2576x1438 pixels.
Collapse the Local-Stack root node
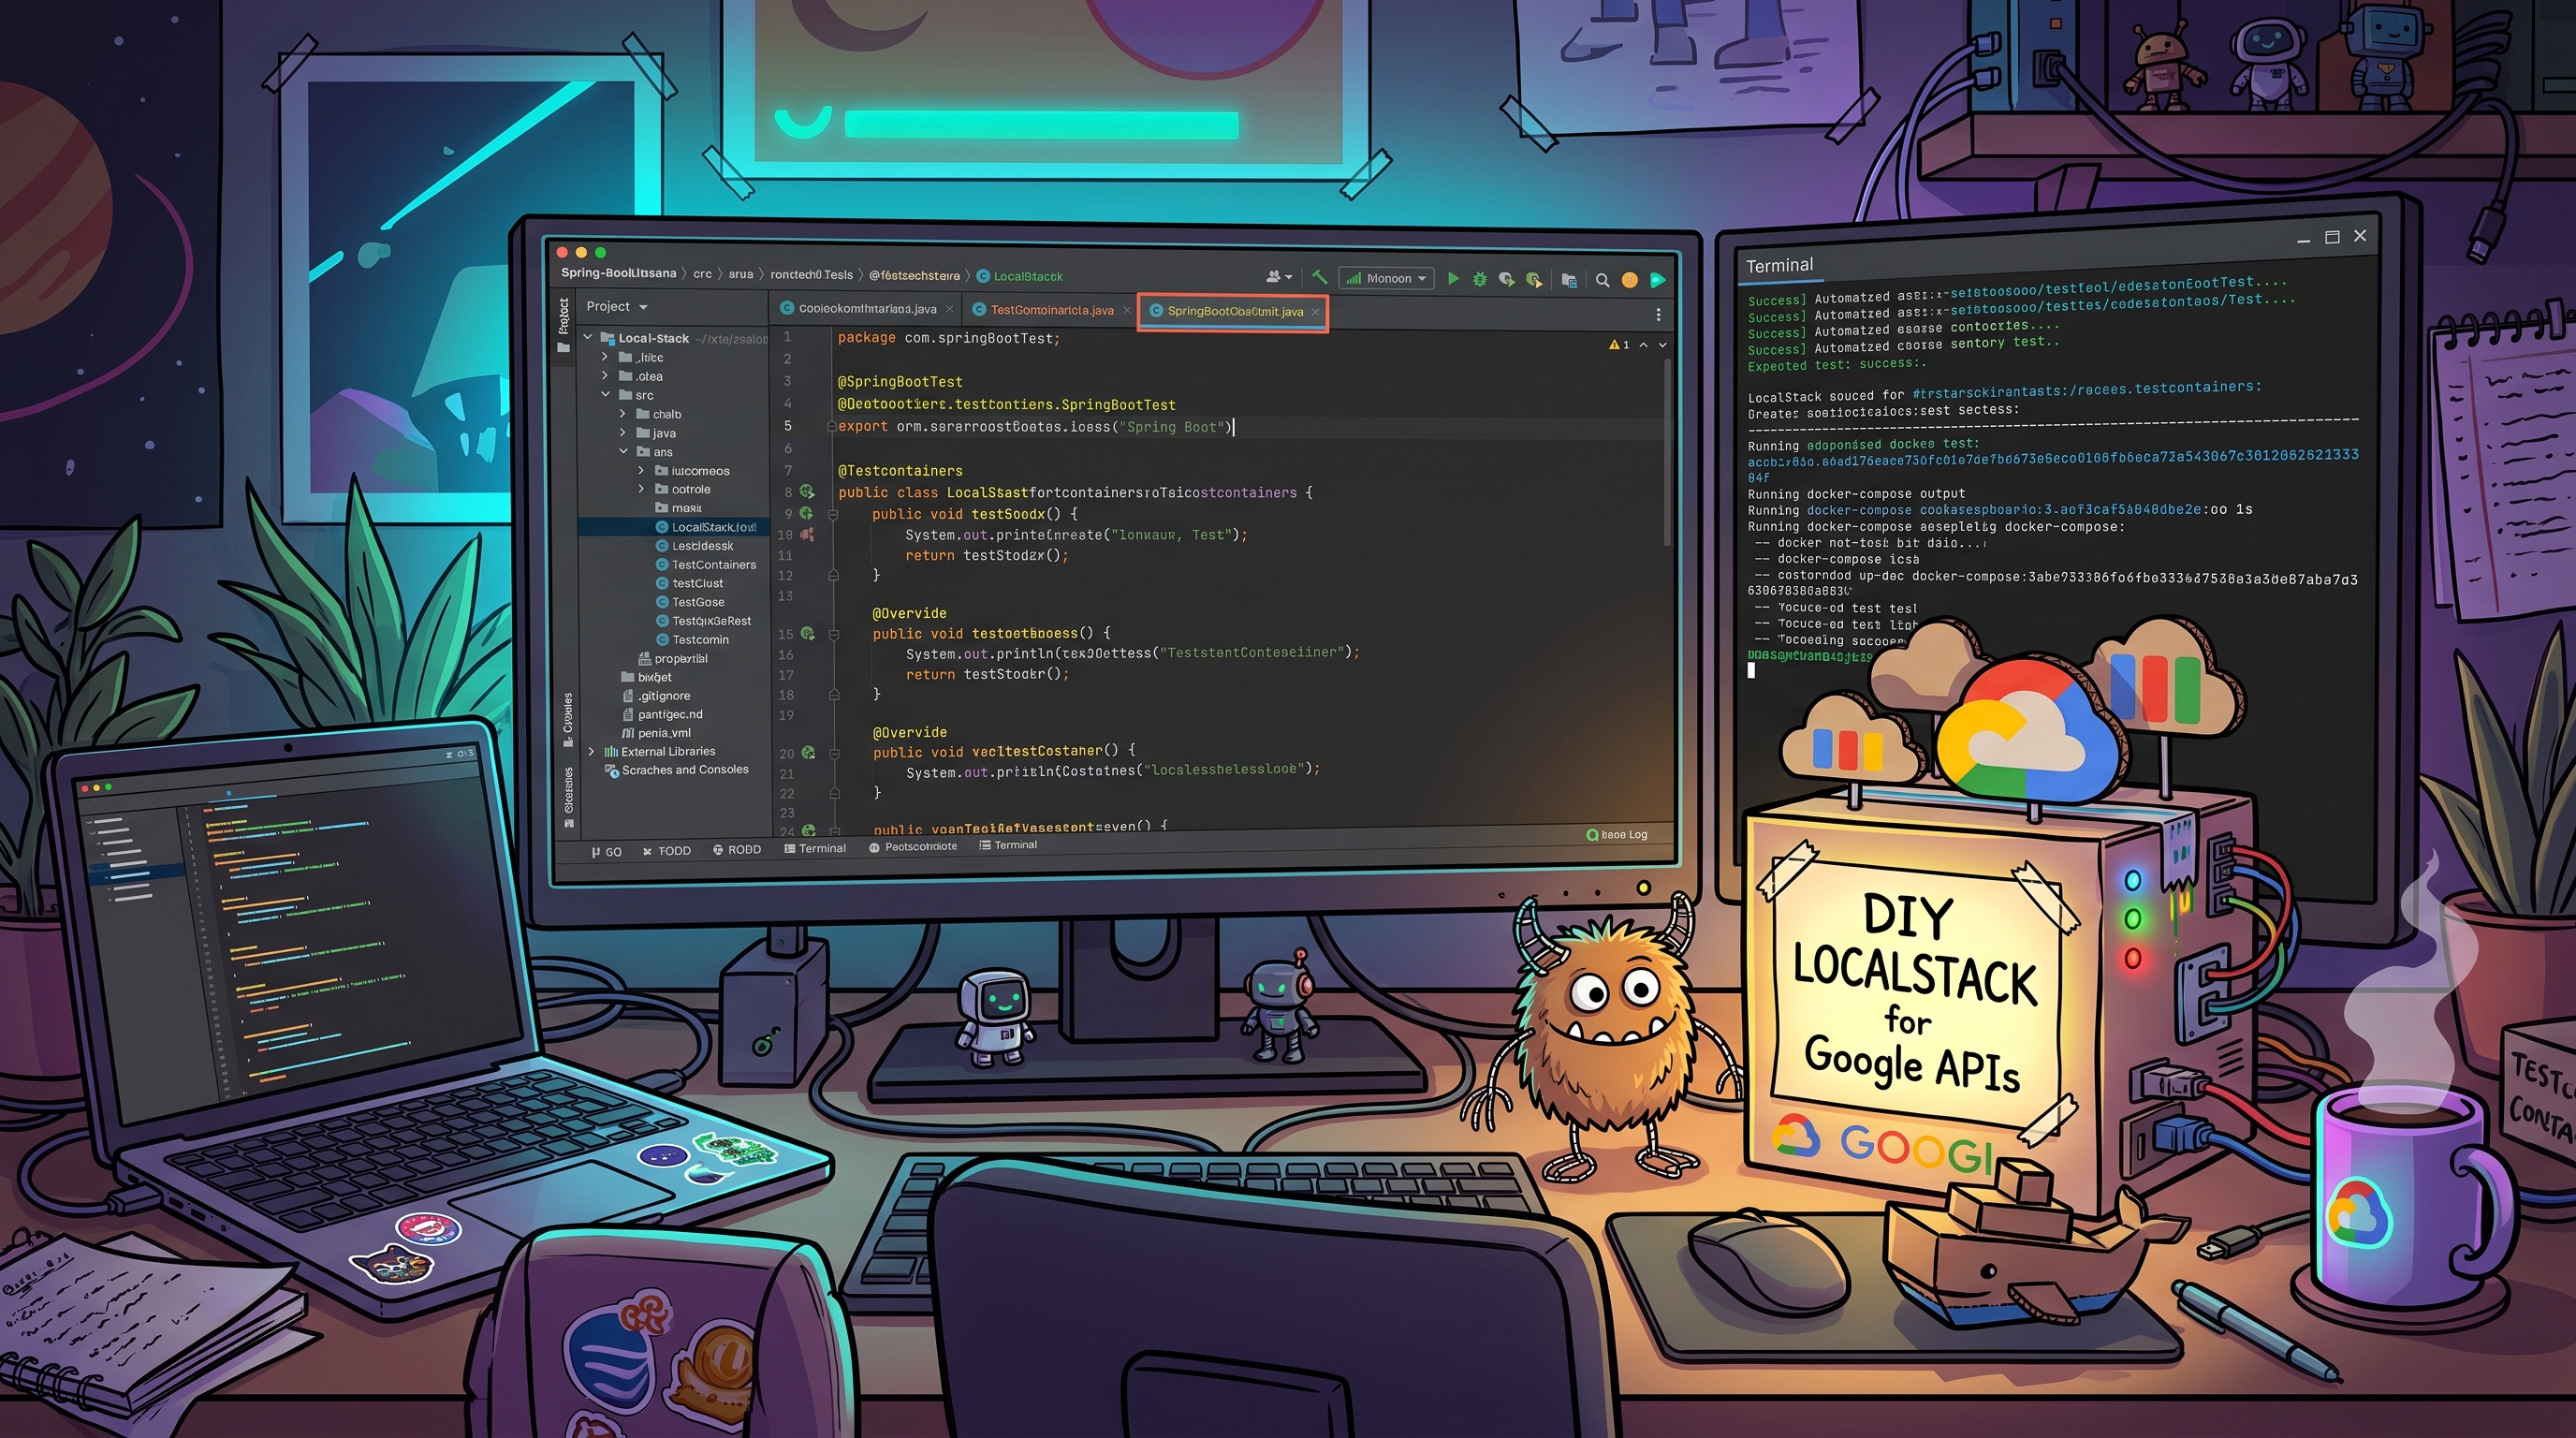click(x=588, y=338)
